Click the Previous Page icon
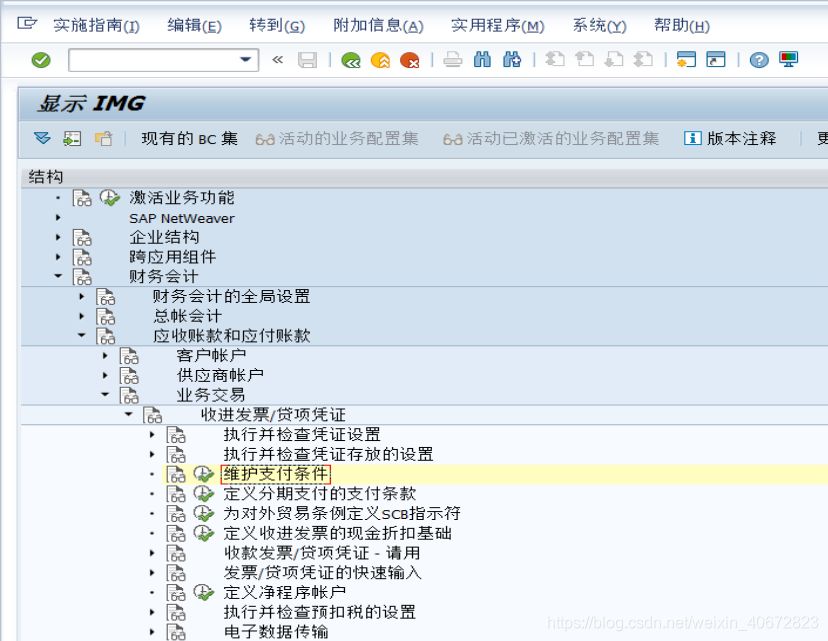Screen dimensions: 828x641 (x=584, y=60)
